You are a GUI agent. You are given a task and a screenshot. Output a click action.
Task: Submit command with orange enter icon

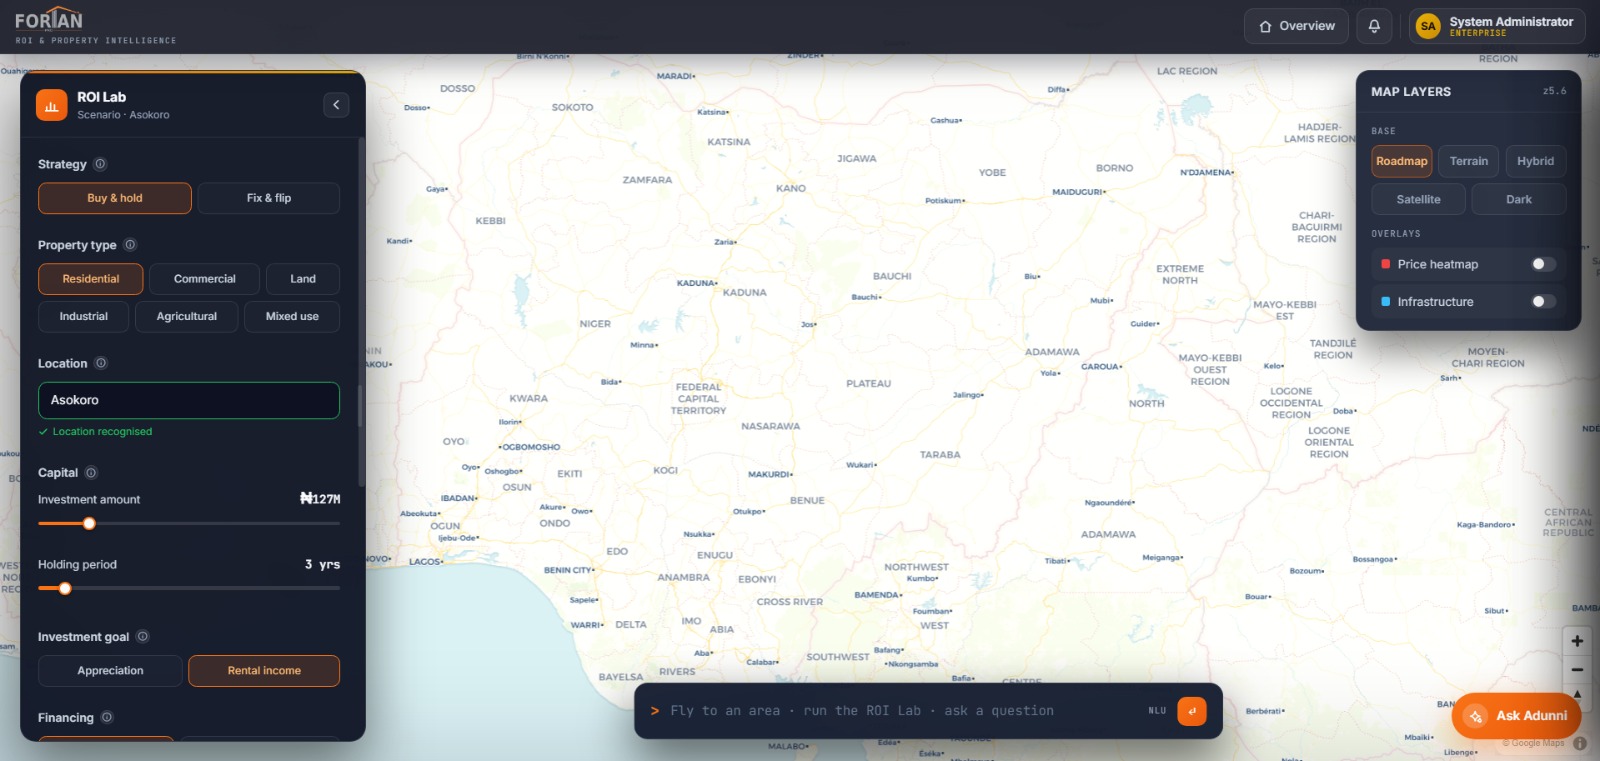point(1192,711)
